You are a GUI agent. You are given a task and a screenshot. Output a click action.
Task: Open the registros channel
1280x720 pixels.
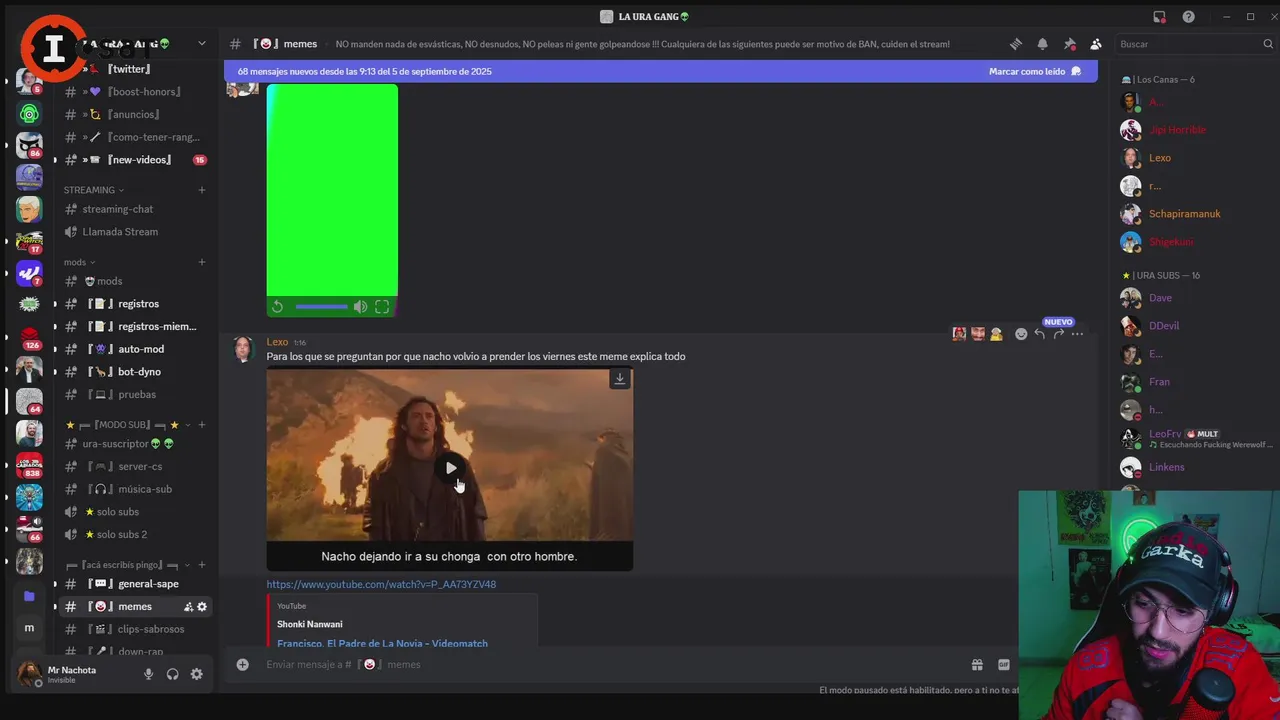134,304
